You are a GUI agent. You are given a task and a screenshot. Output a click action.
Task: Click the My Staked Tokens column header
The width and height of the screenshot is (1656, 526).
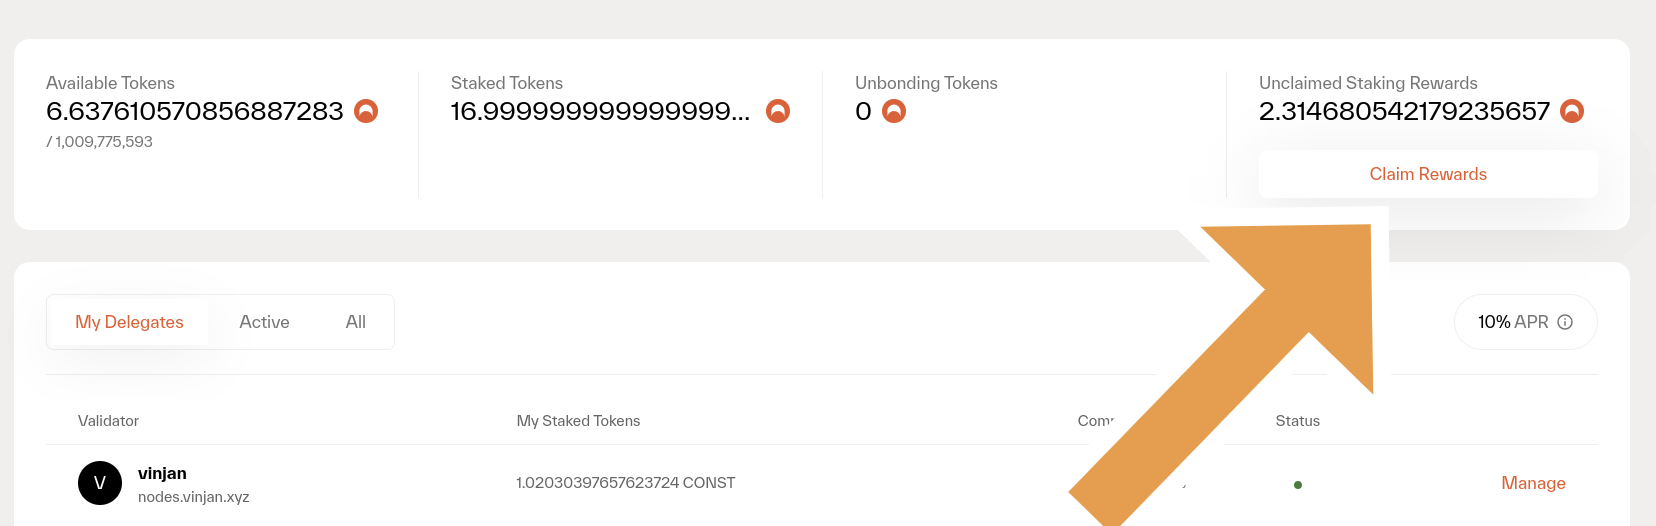(x=578, y=421)
